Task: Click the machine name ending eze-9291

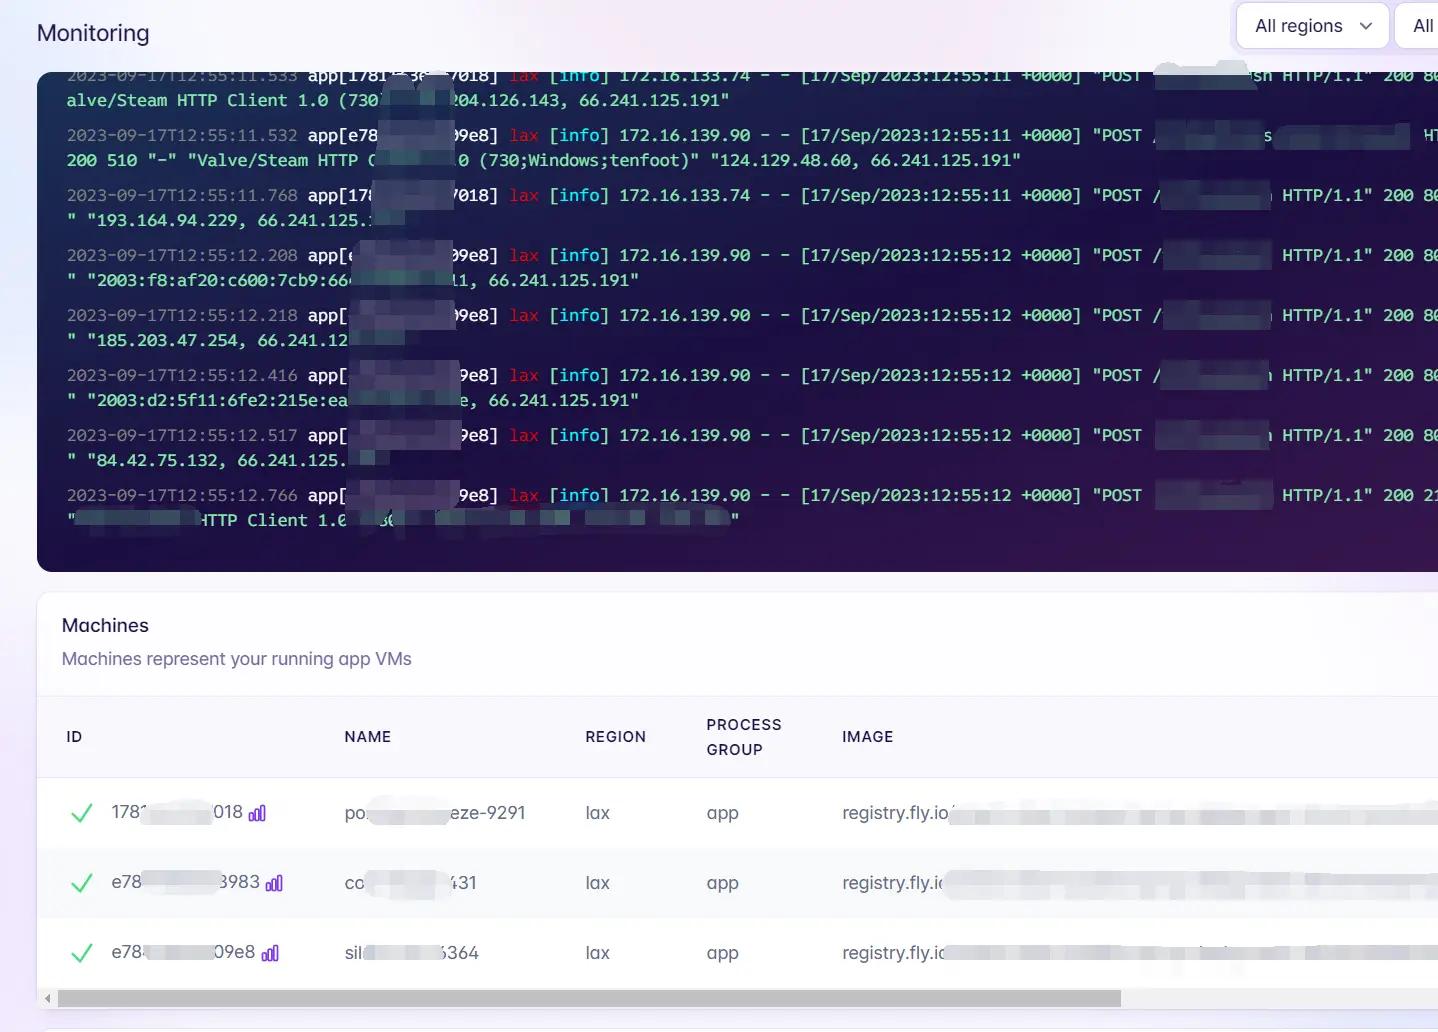Action: tap(434, 813)
